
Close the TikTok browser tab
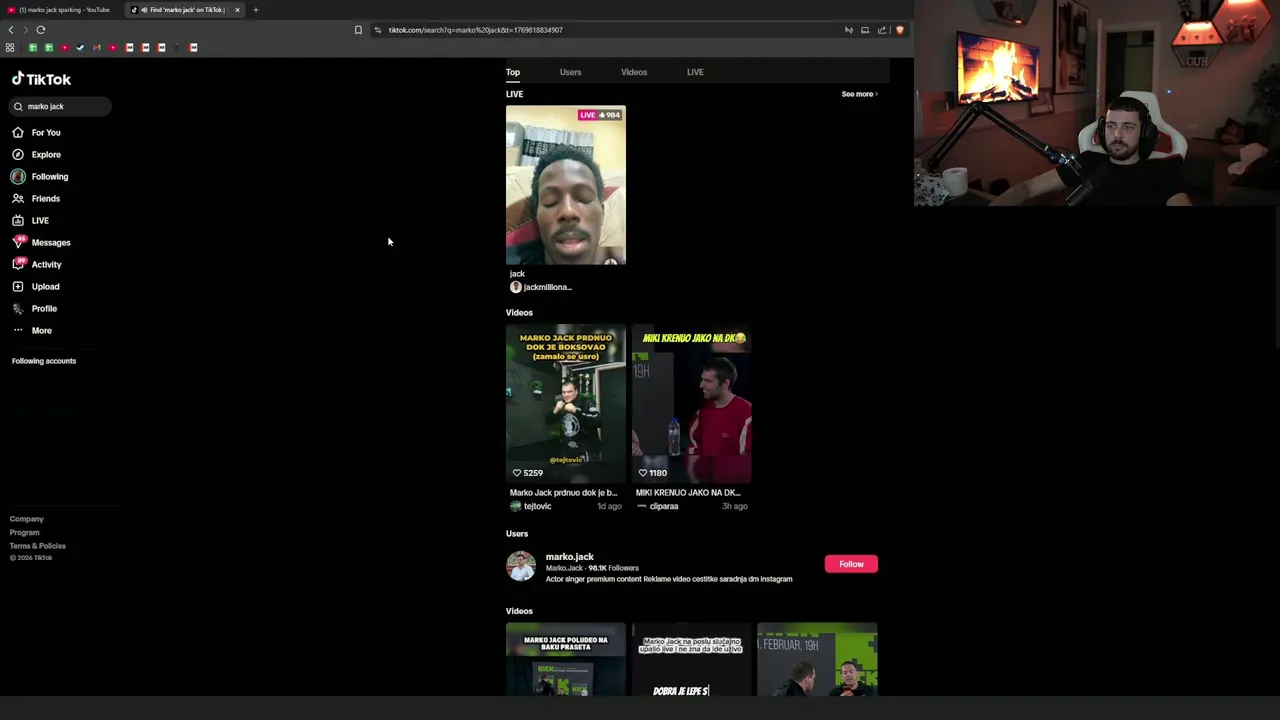(x=237, y=10)
